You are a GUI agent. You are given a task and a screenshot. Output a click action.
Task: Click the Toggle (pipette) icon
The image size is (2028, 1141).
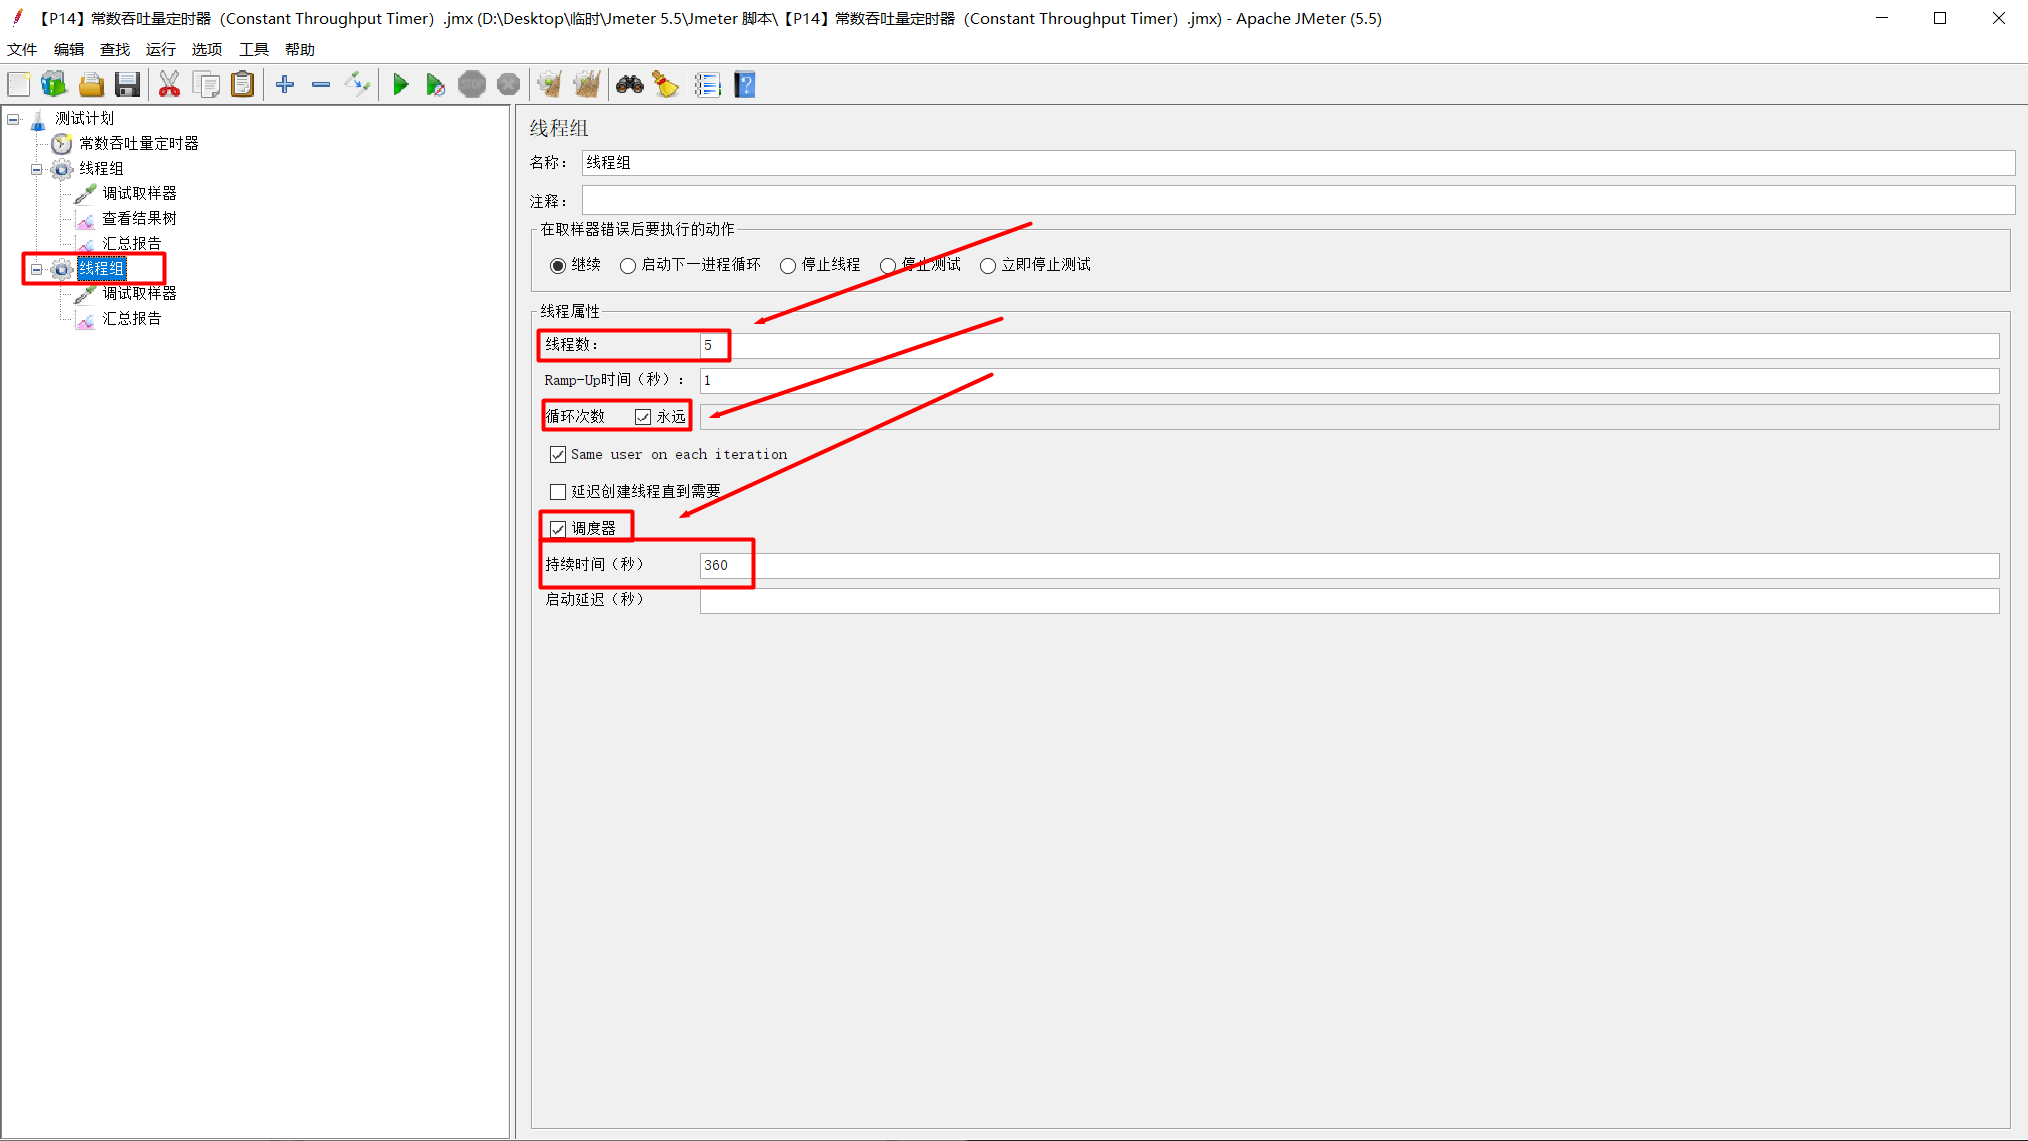coord(357,85)
